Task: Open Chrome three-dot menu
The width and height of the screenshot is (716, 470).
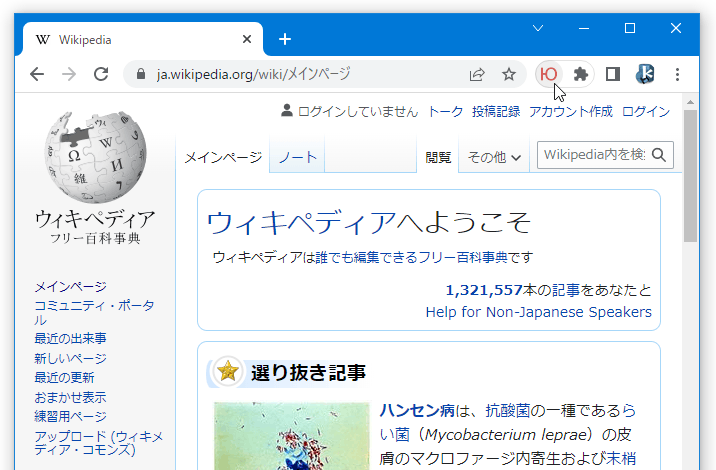Action: point(678,74)
